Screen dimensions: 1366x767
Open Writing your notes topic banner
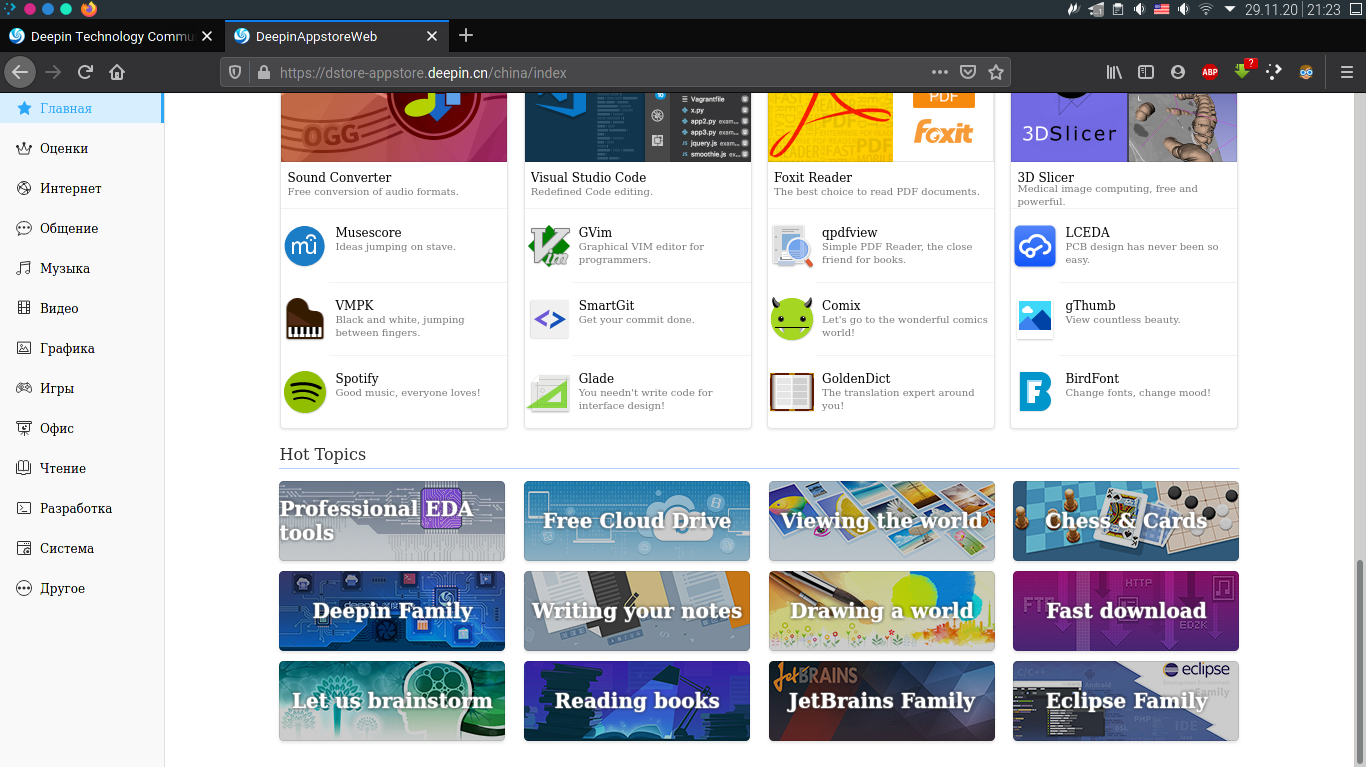tap(637, 611)
